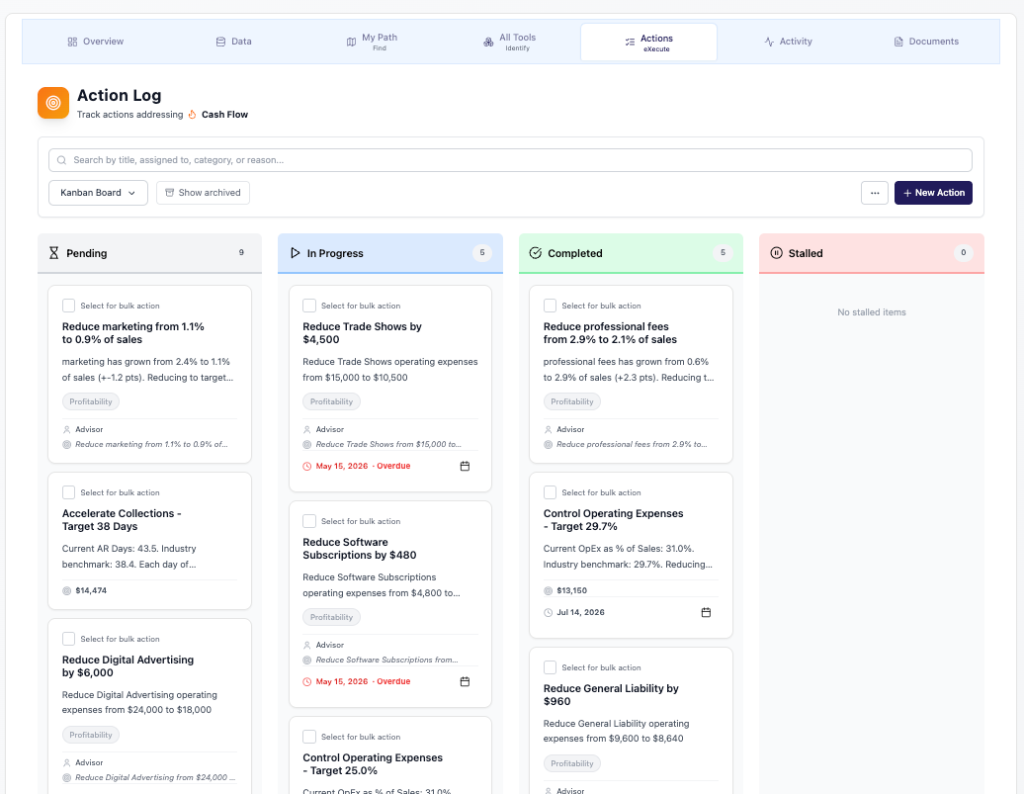Open calendar icon on Software Subscriptions card

[465, 682]
